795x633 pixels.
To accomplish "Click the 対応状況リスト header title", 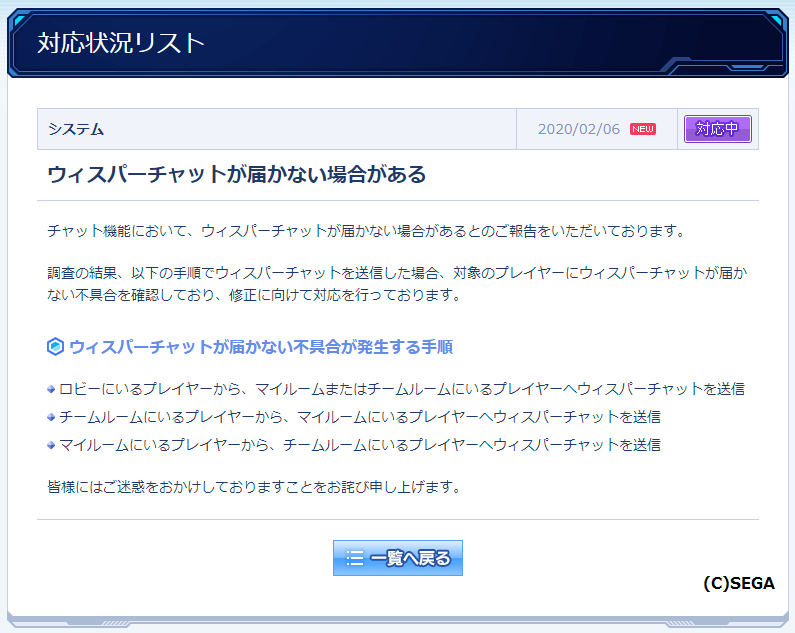I will click(121, 43).
